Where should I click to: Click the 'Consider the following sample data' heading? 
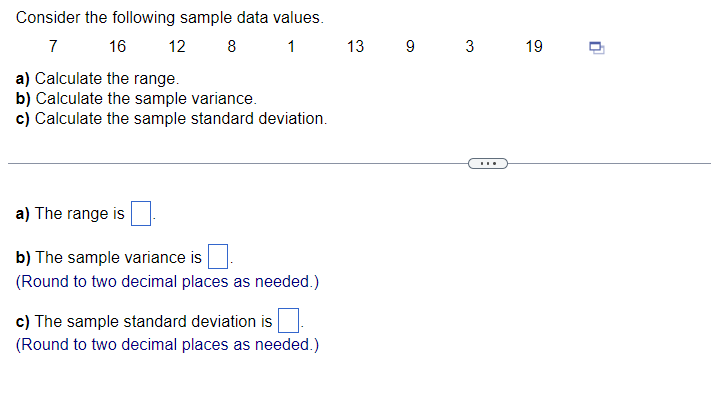click(170, 18)
